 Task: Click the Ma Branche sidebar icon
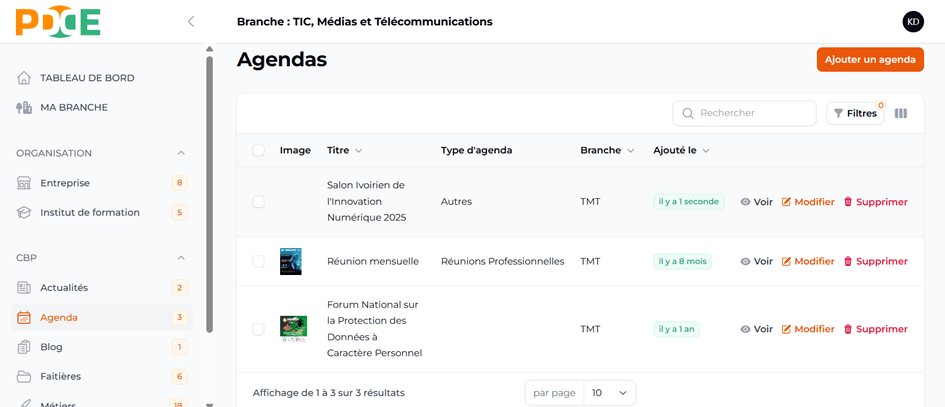tap(24, 108)
